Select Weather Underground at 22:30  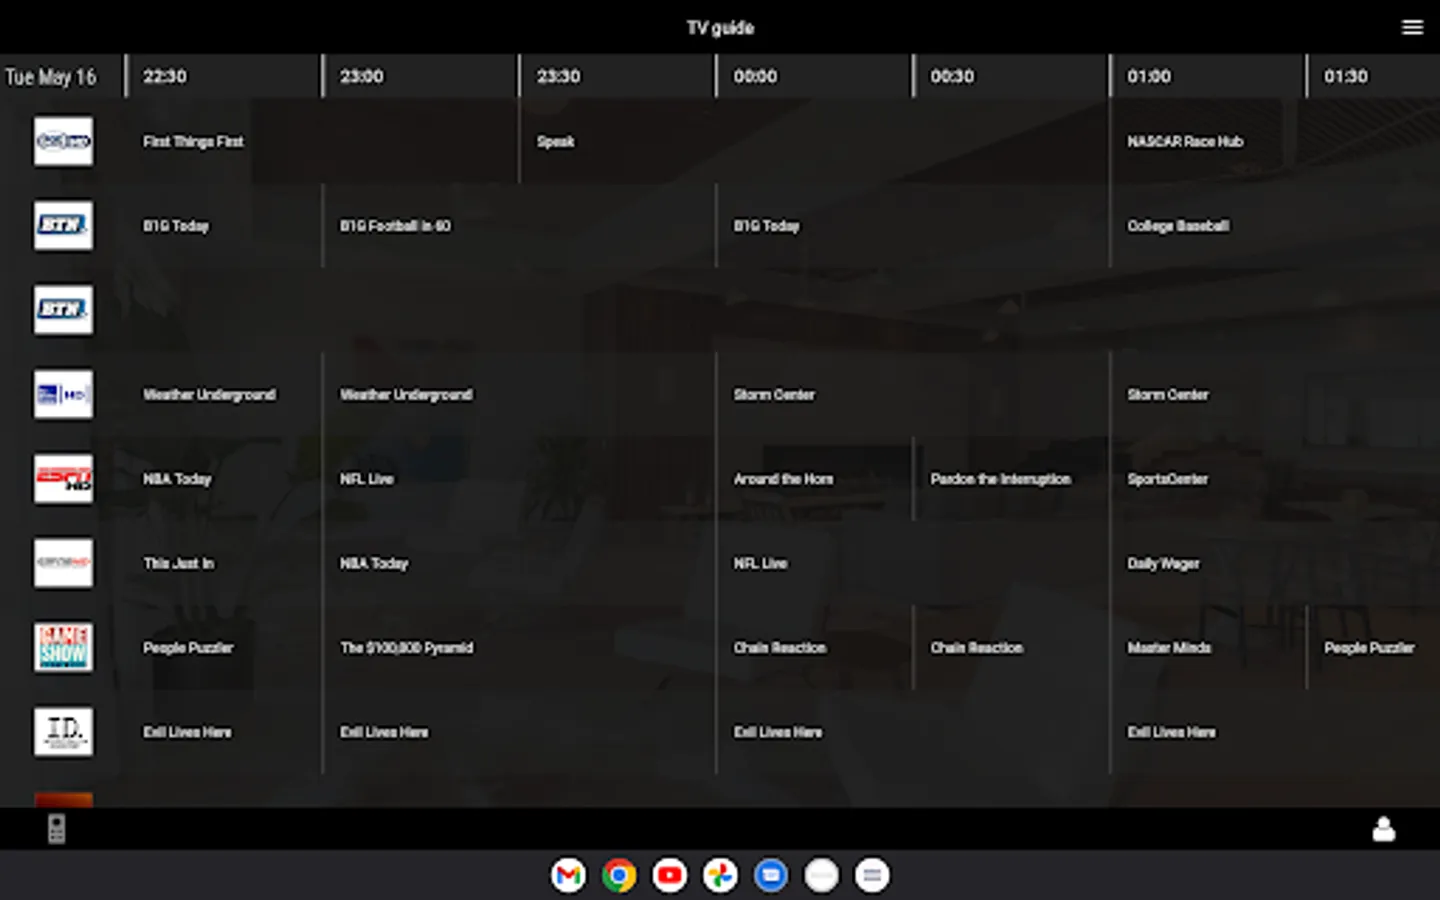point(209,395)
